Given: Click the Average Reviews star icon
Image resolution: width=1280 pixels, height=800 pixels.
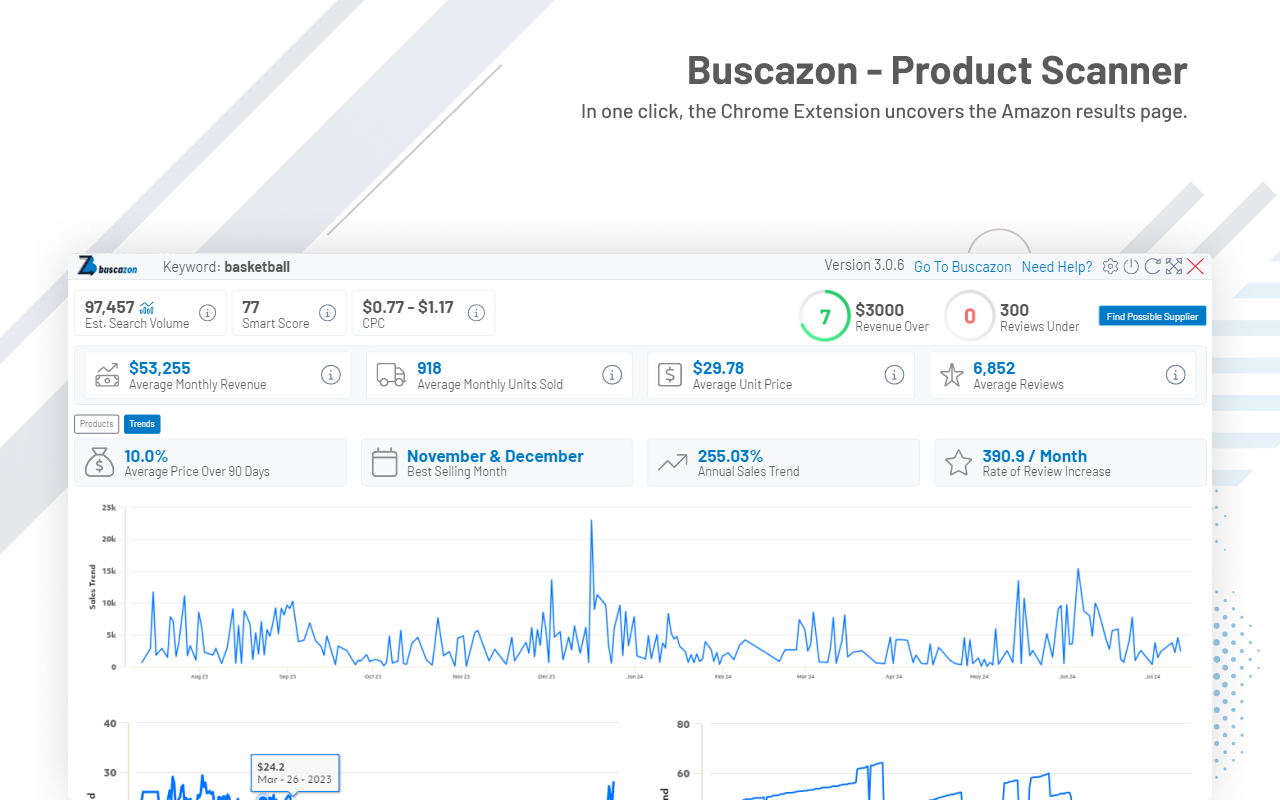Looking at the screenshot, I should [x=952, y=375].
